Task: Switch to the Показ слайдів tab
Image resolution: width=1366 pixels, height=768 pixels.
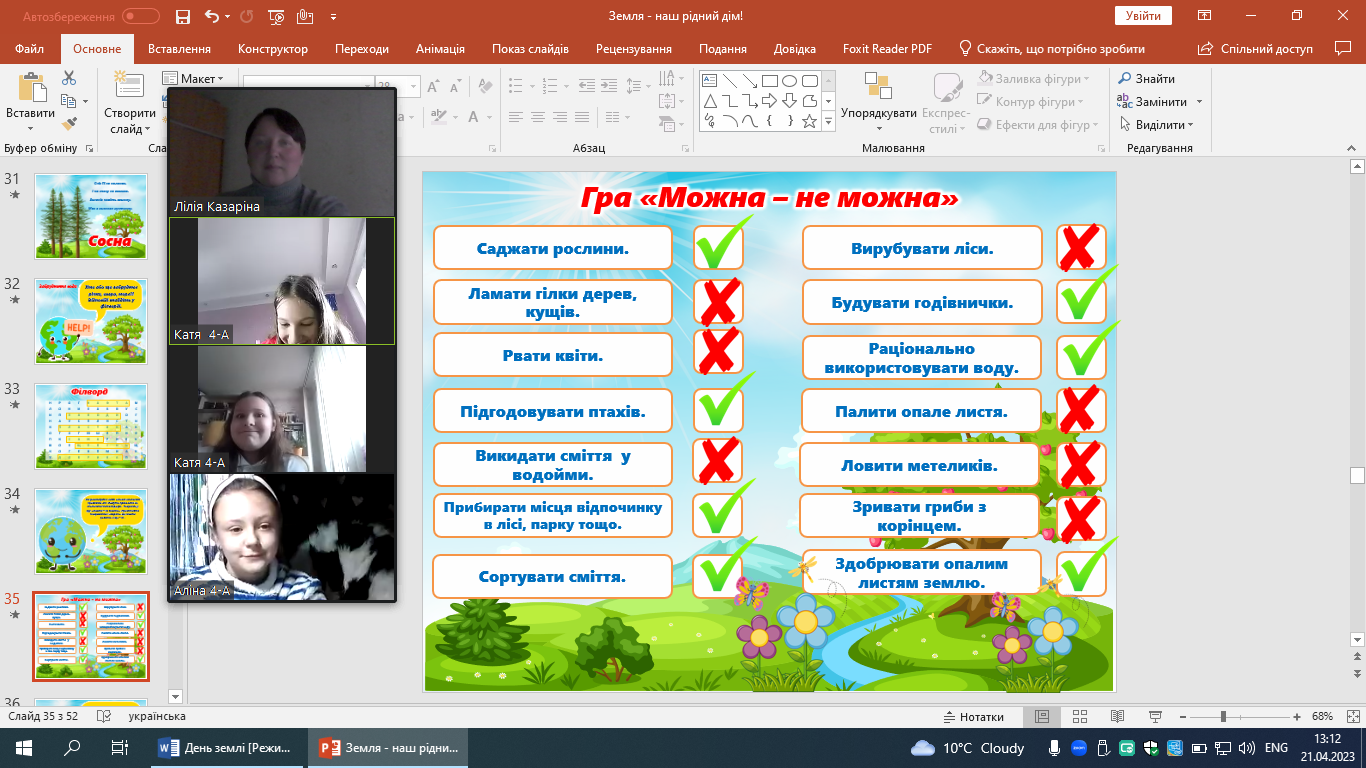Action: click(530, 48)
